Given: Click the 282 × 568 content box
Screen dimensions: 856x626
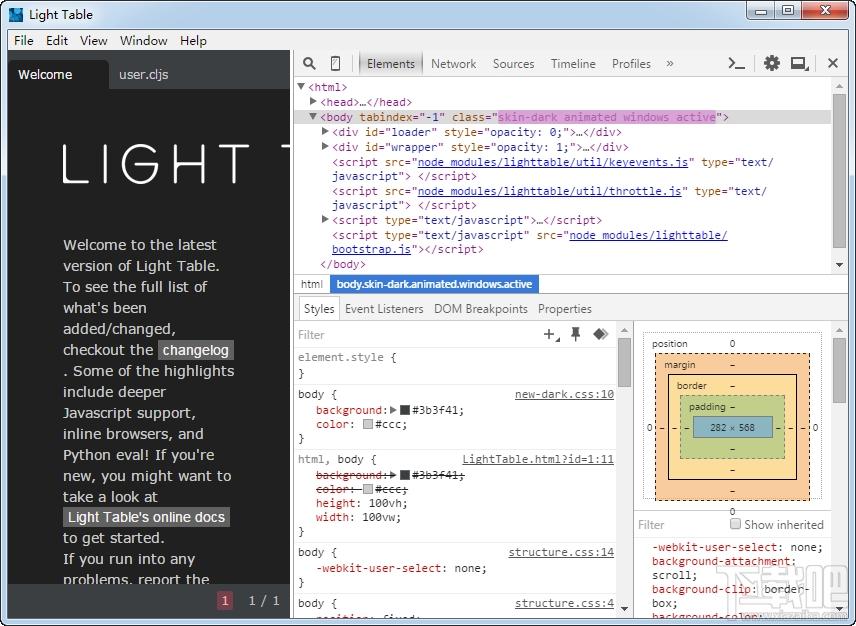Looking at the screenshot, I should point(733,427).
